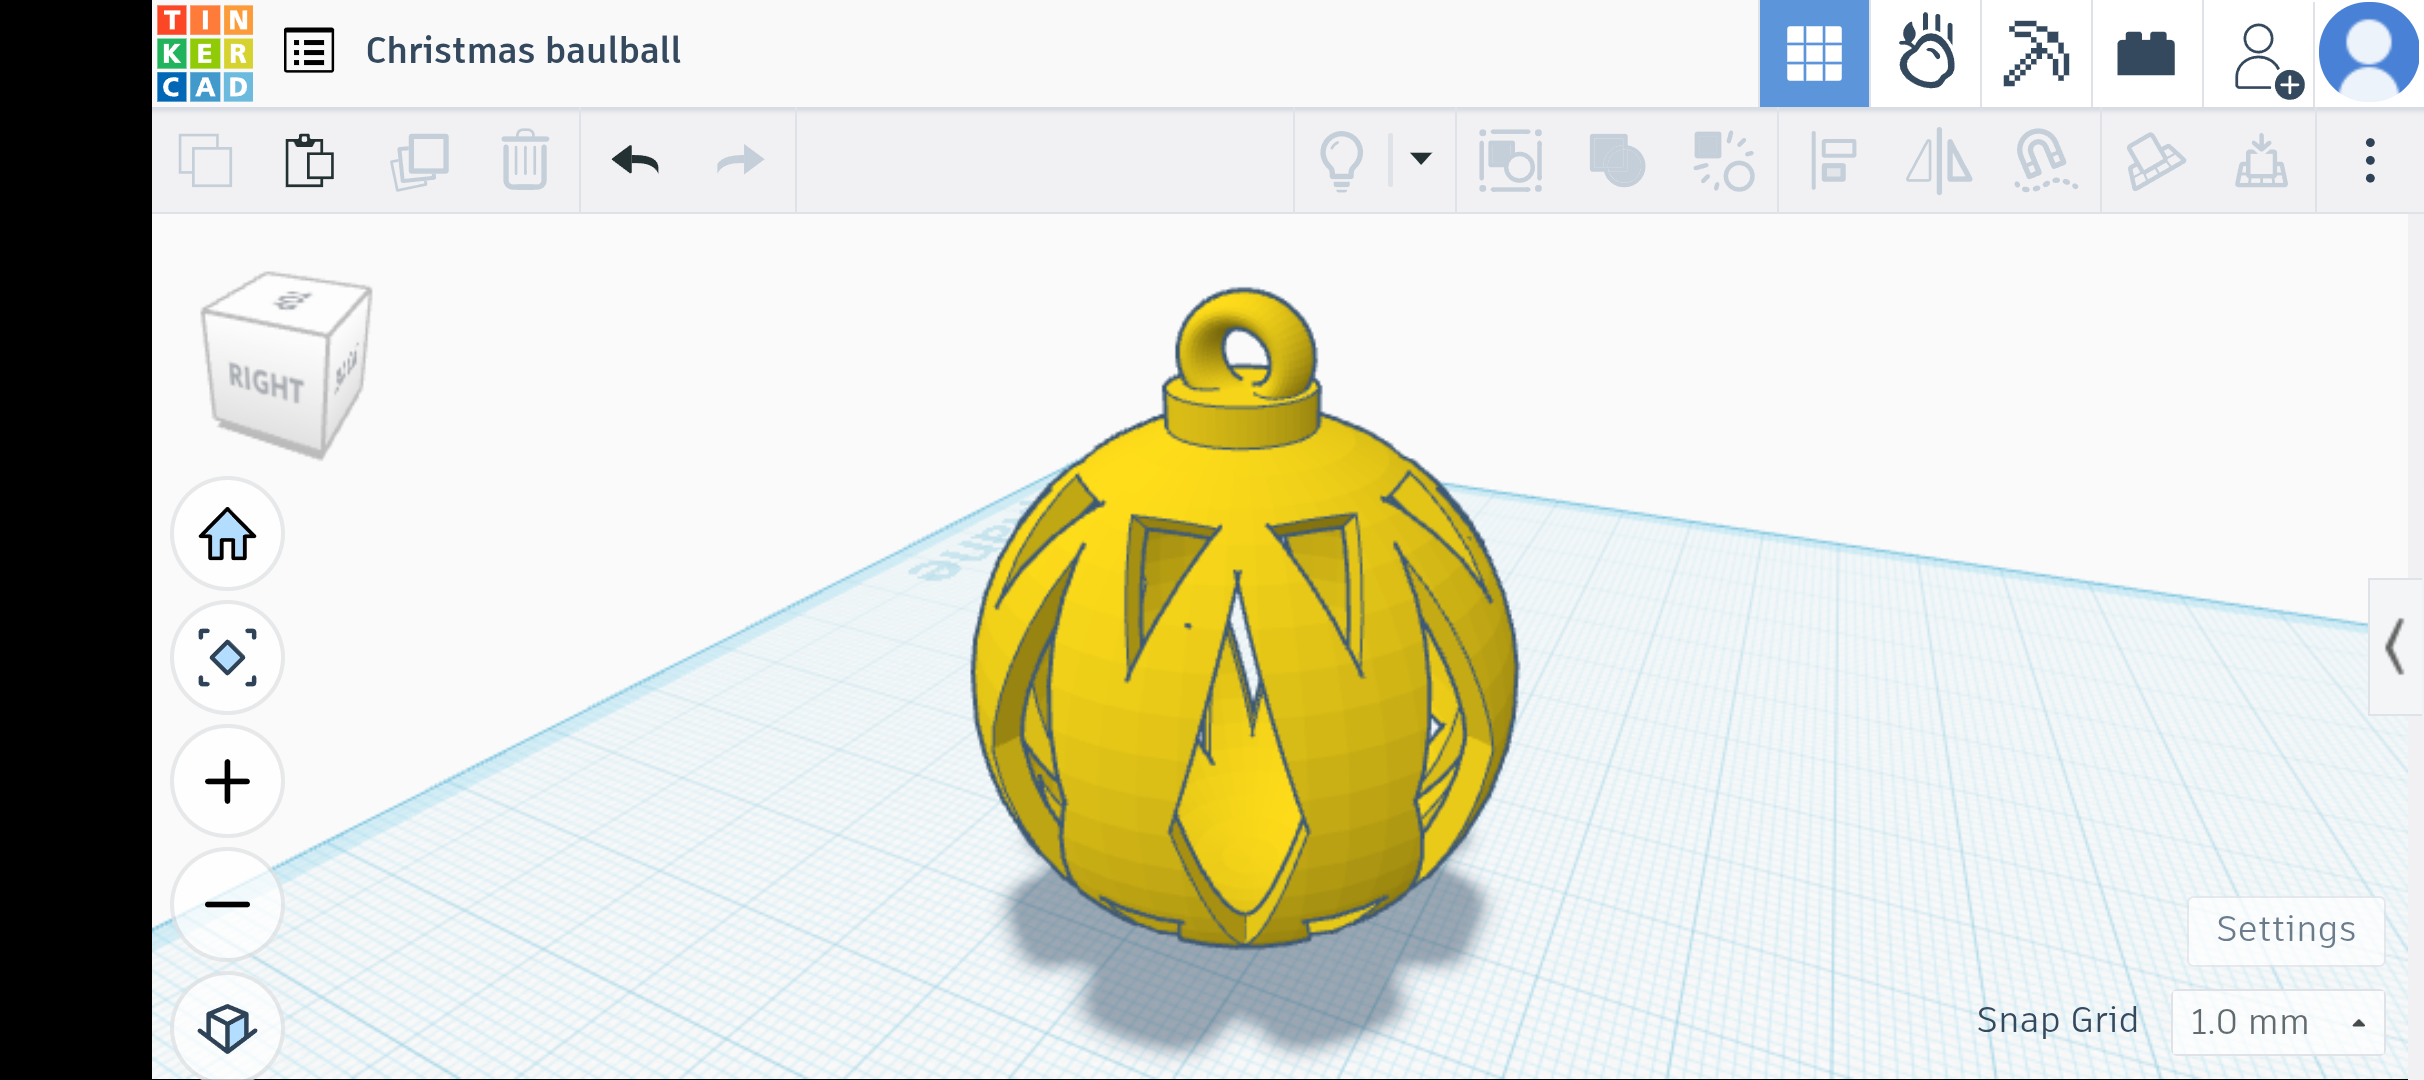Click the Align tool icon
This screenshot has width=2424, height=1080.
coord(1832,161)
